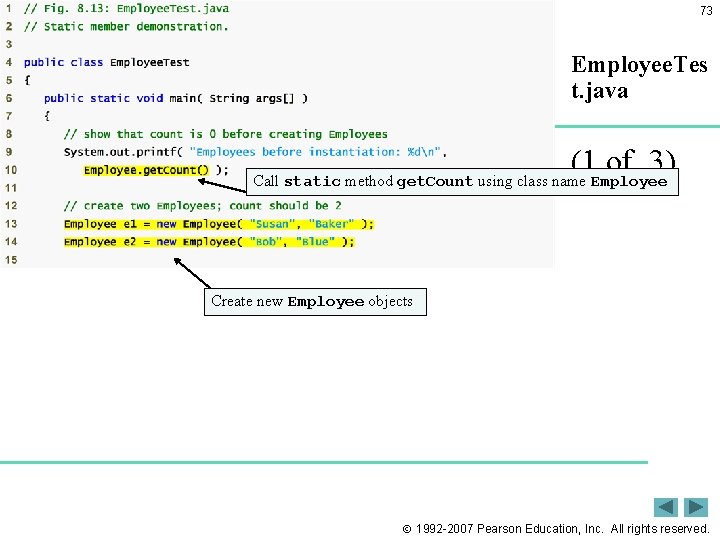Click line number 11 in the code listing

click(x=11, y=188)
